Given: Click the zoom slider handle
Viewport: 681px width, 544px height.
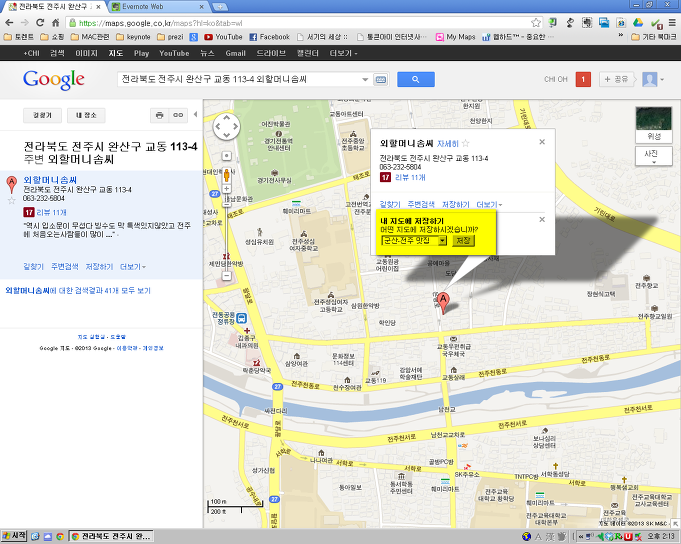Looking at the screenshot, I should (226, 204).
